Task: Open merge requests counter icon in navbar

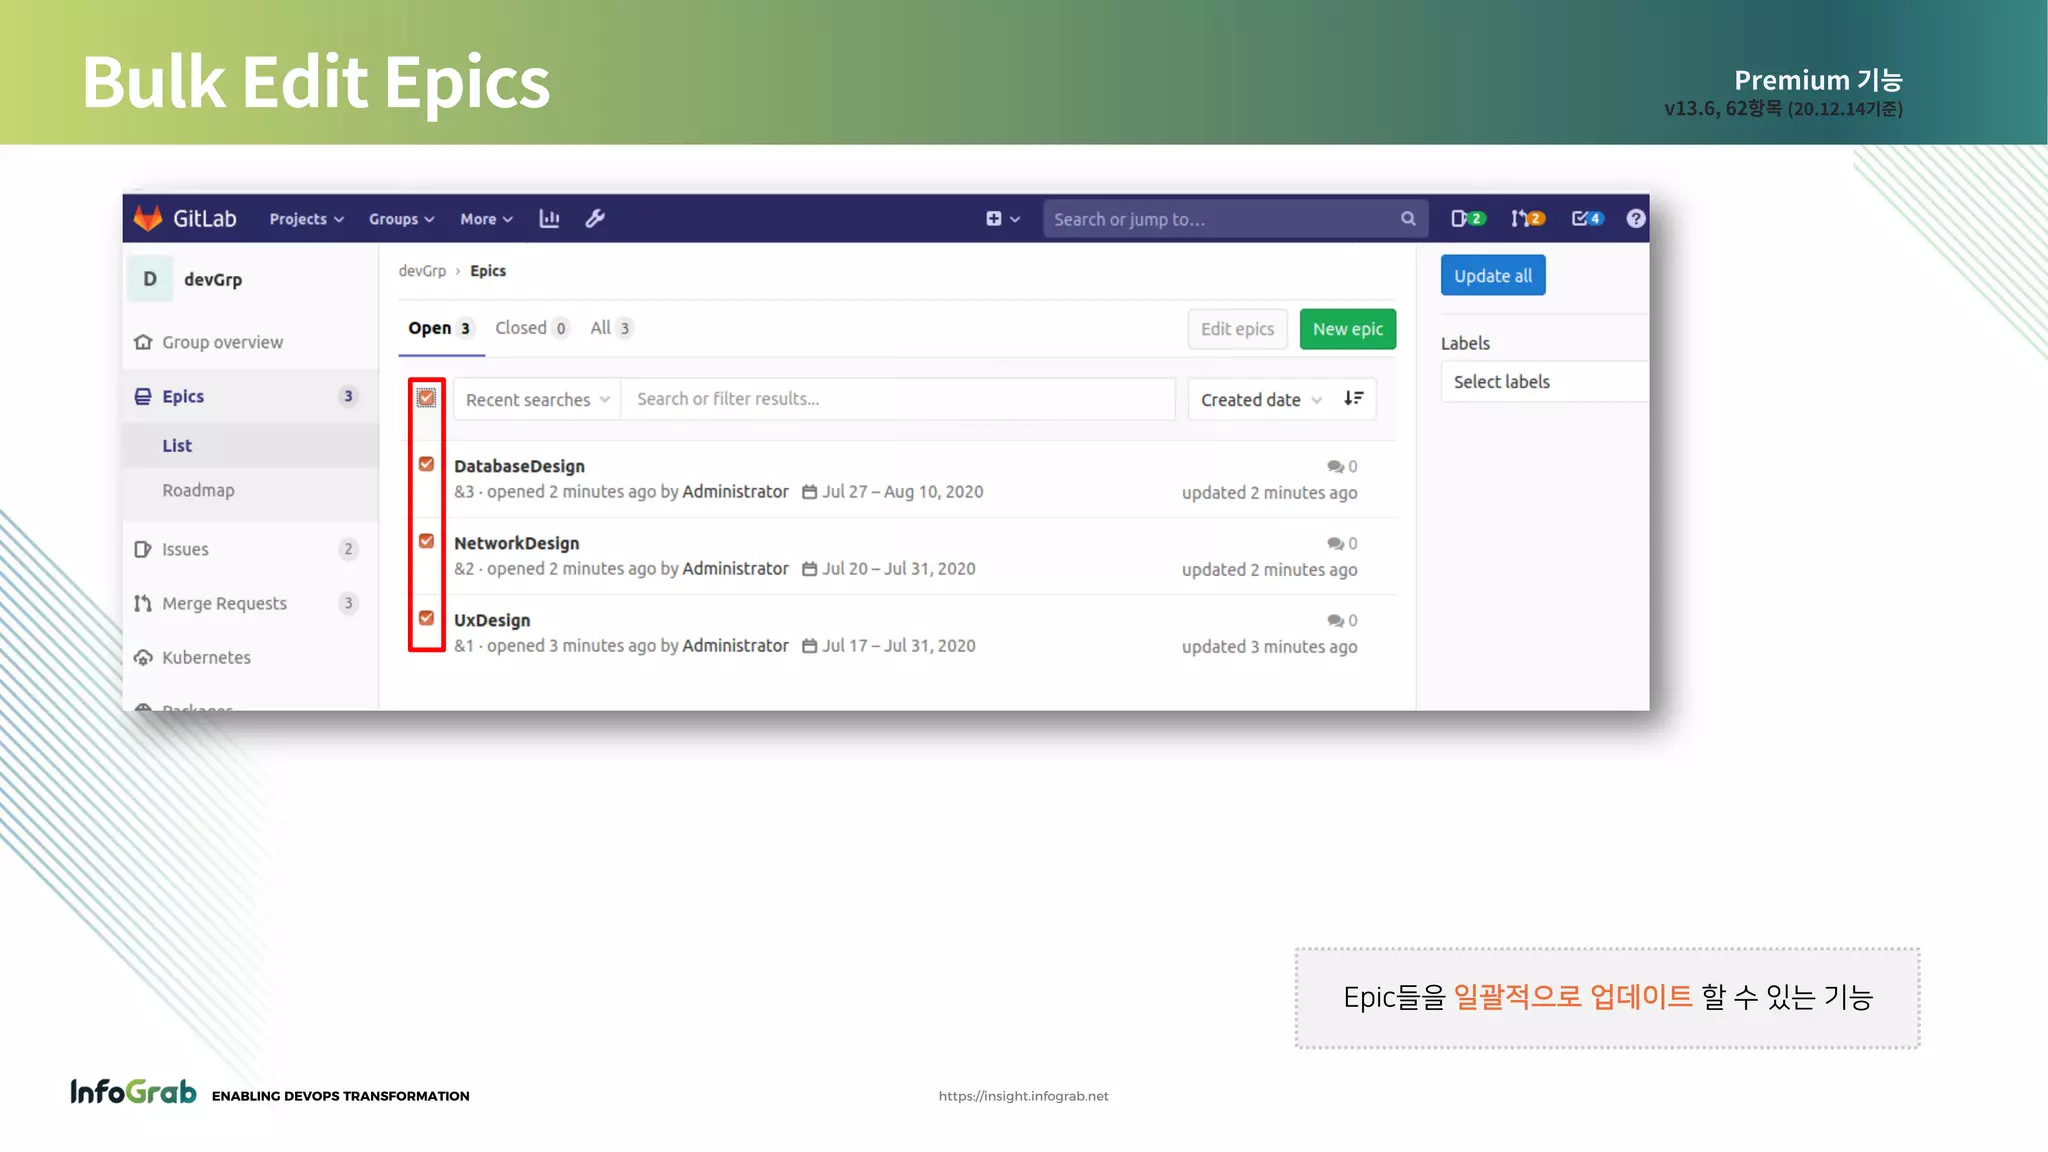Action: click(x=1528, y=219)
